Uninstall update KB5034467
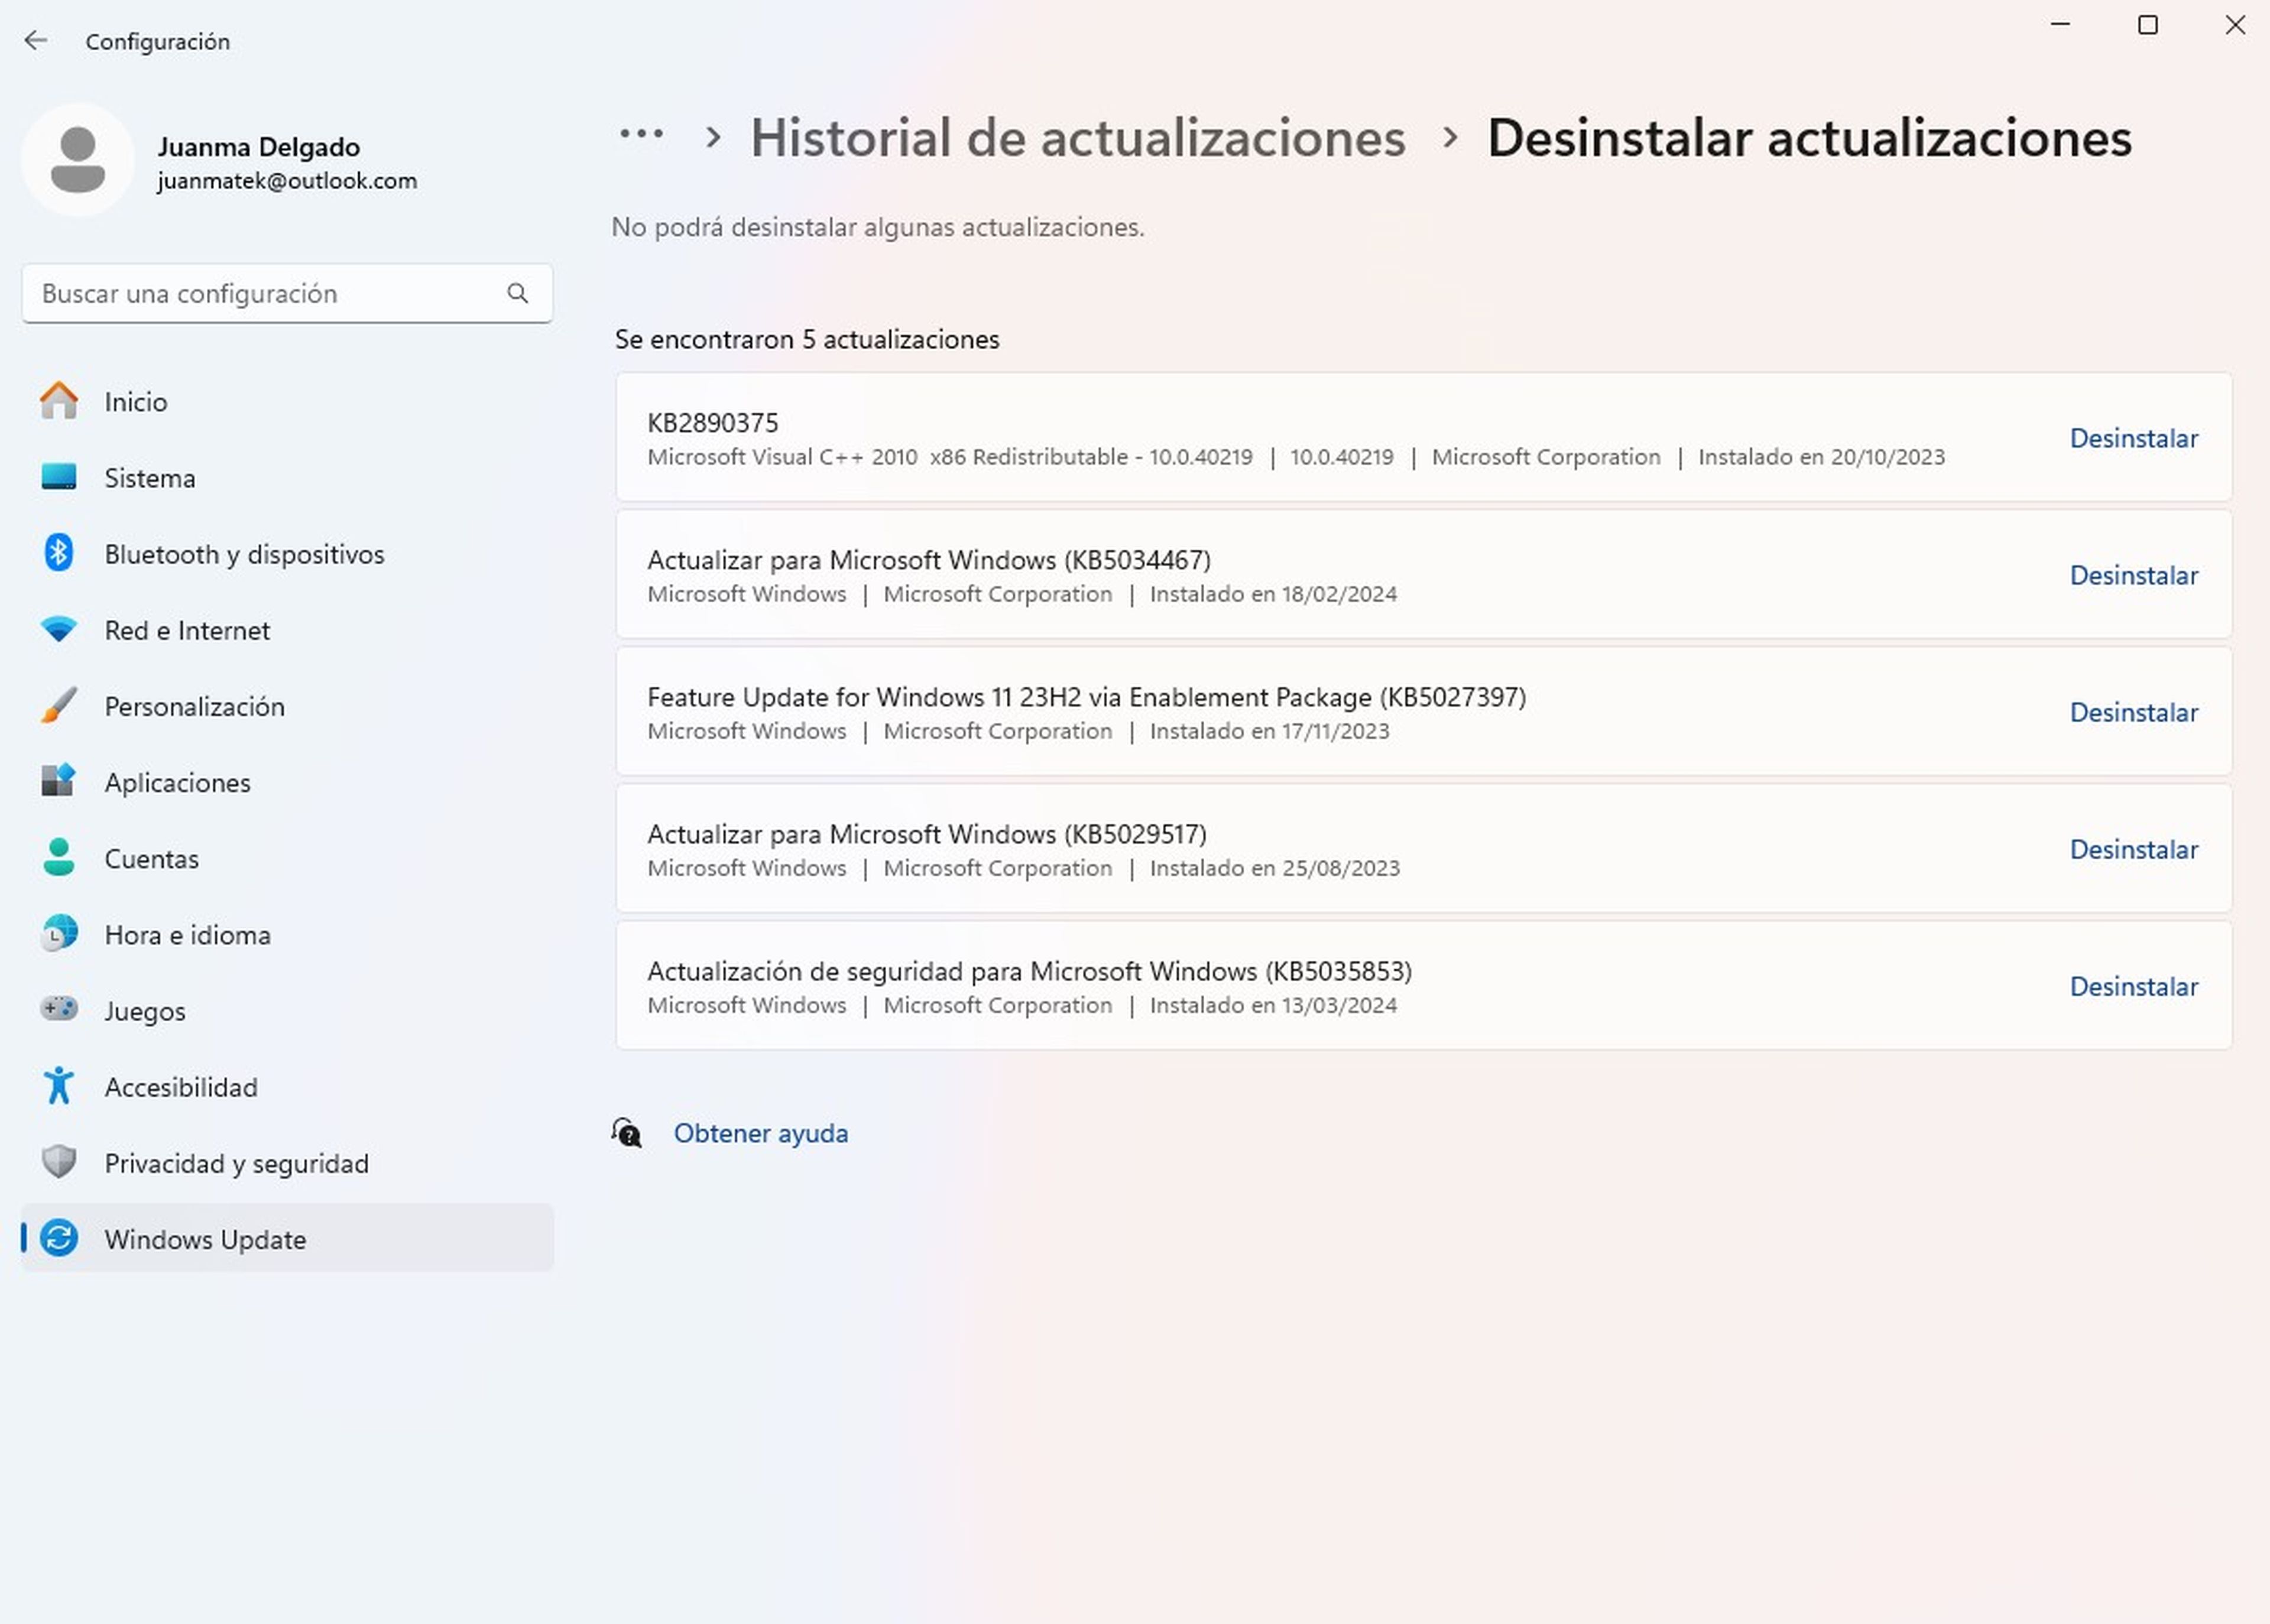 coord(2133,575)
